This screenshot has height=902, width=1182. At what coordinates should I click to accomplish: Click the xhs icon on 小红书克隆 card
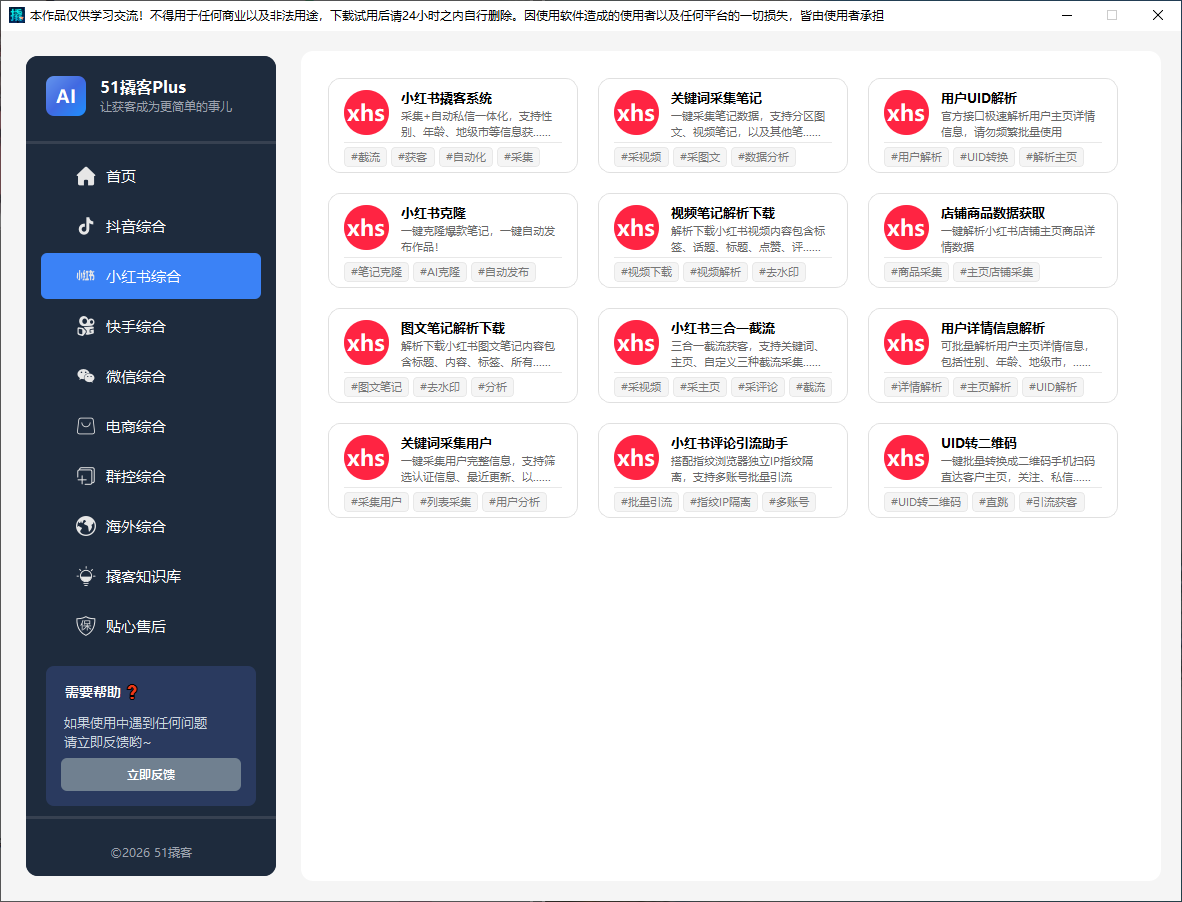(366, 228)
